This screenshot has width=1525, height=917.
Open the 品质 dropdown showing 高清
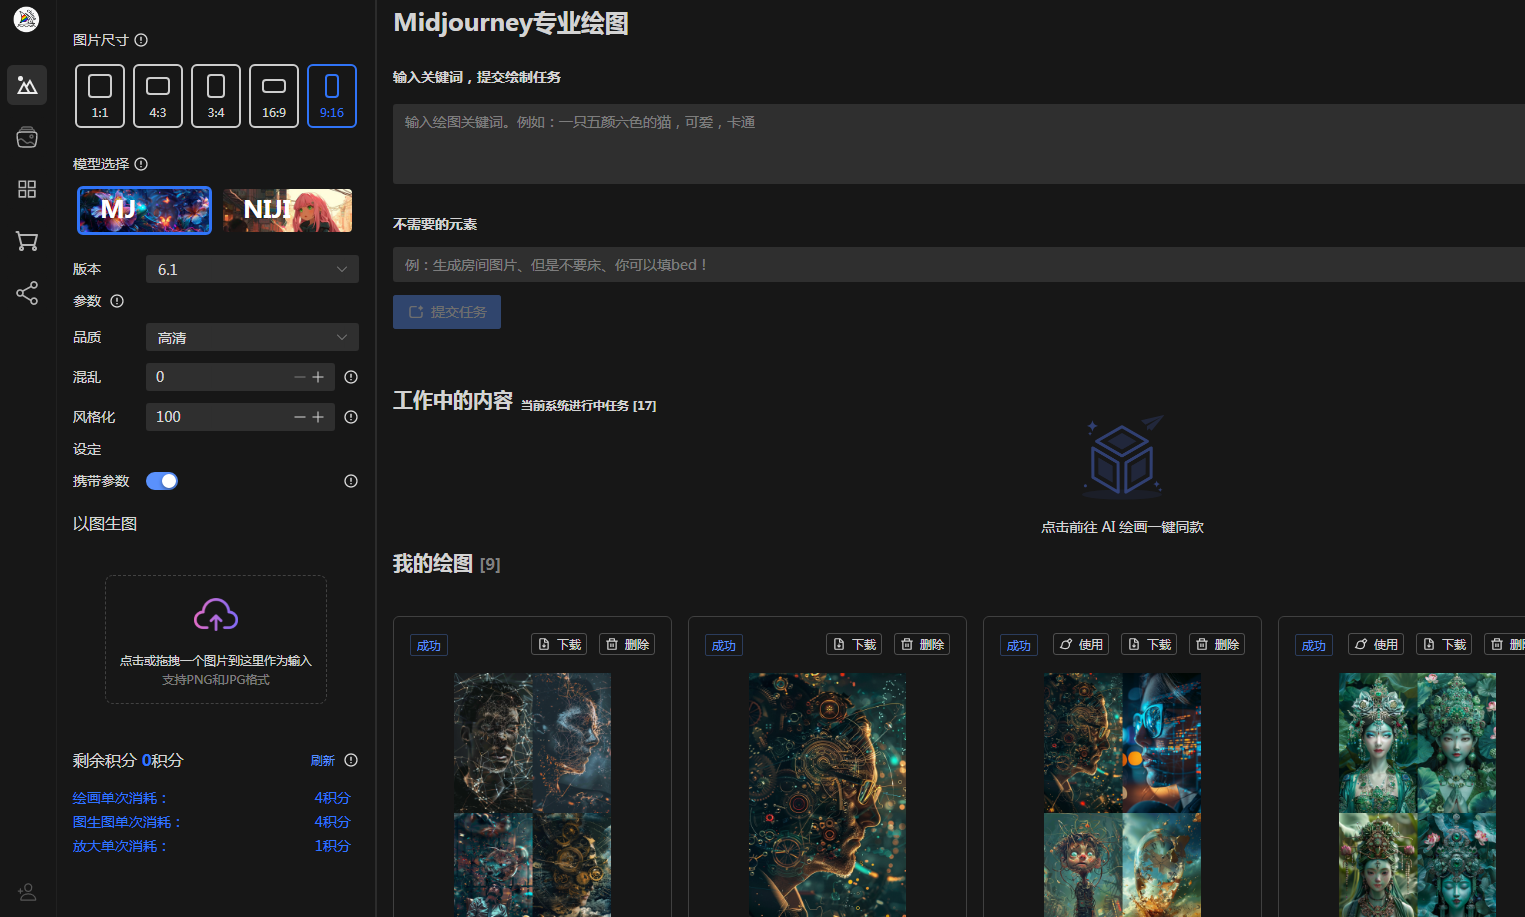coord(252,337)
